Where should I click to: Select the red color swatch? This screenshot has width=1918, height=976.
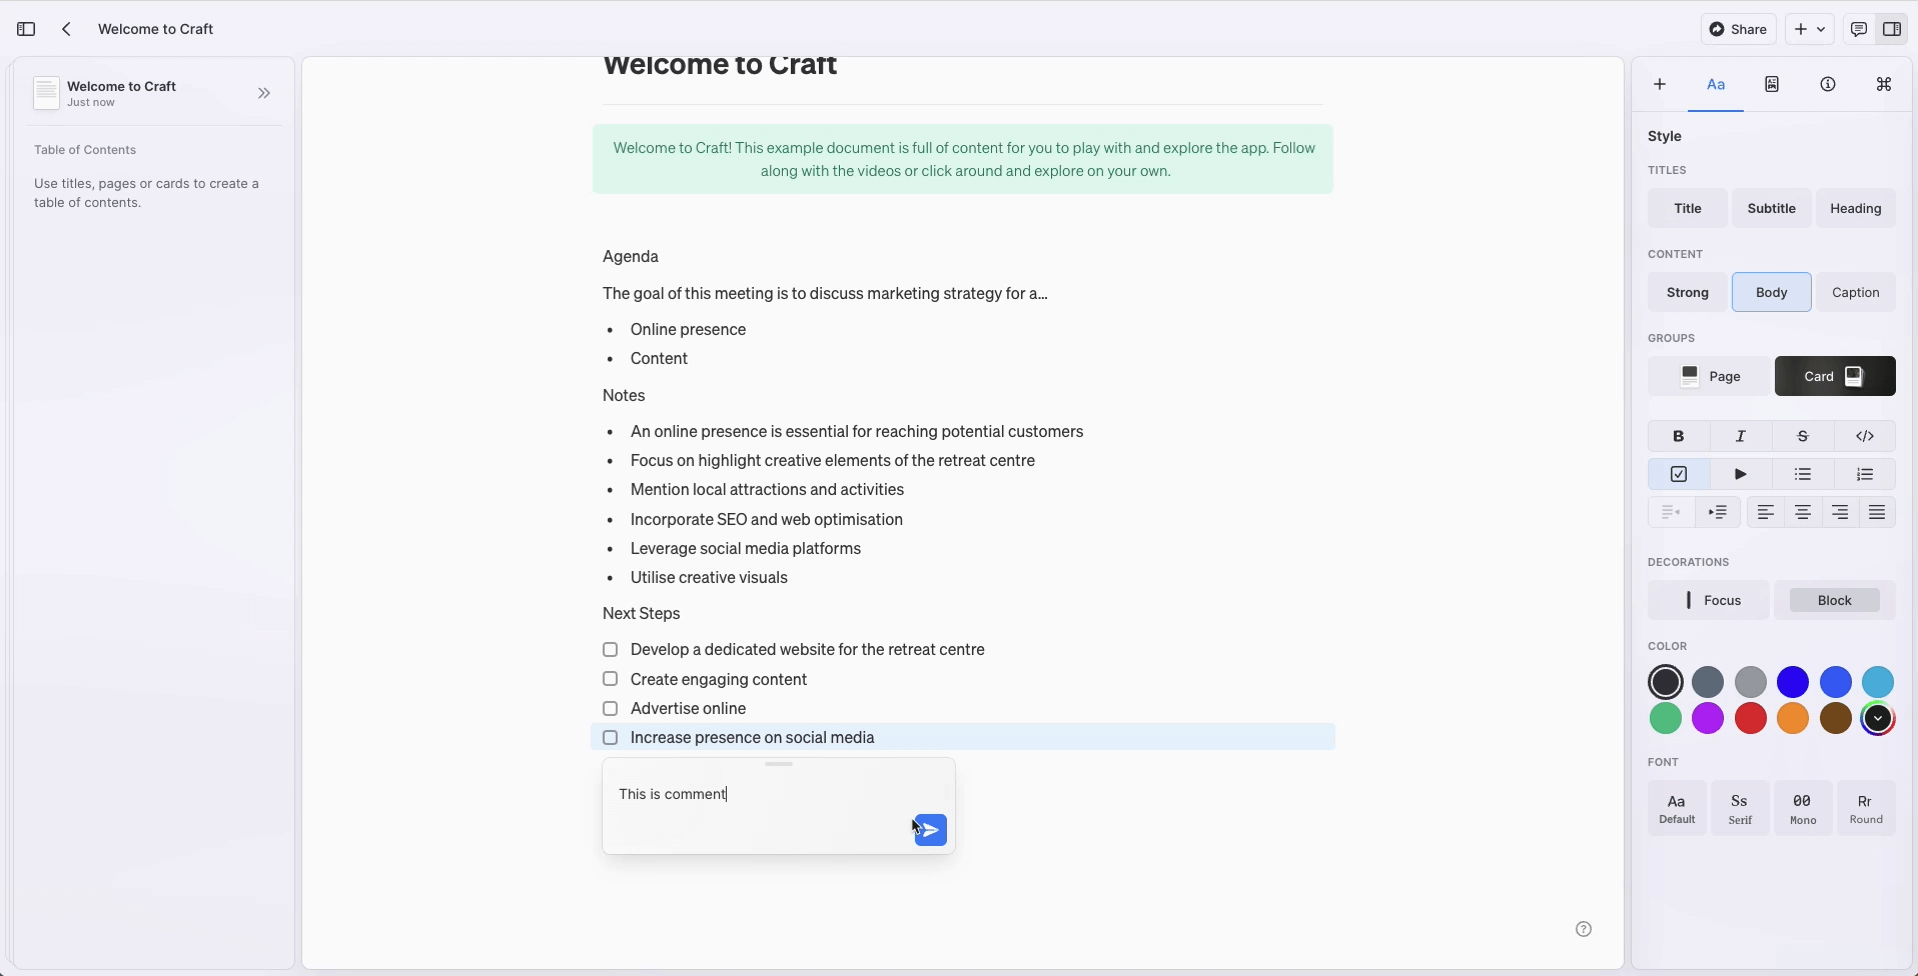click(x=1751, y=718)
